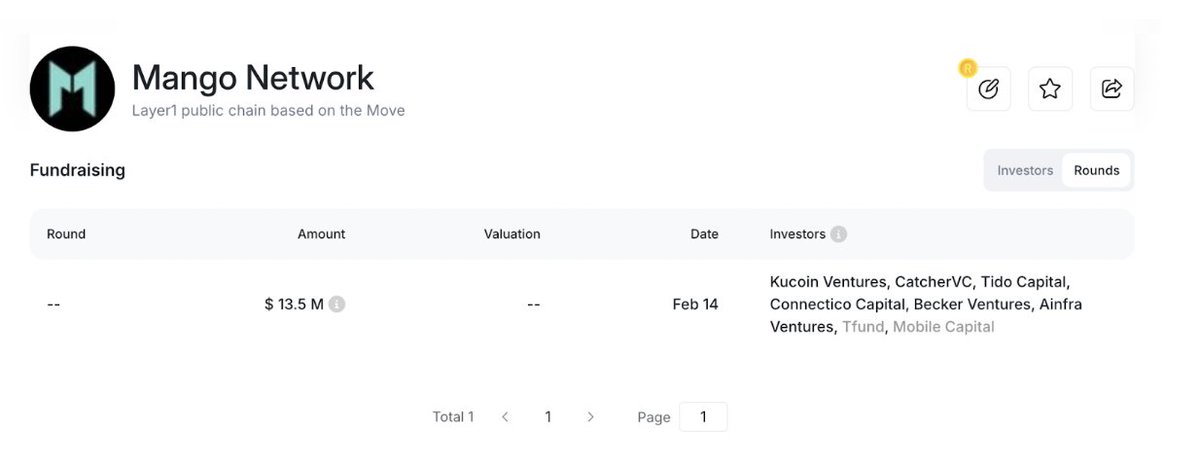This screenshot has width=1200, height=465.
Task: Focus the Page number input field
Action: (x=703, y=417)
